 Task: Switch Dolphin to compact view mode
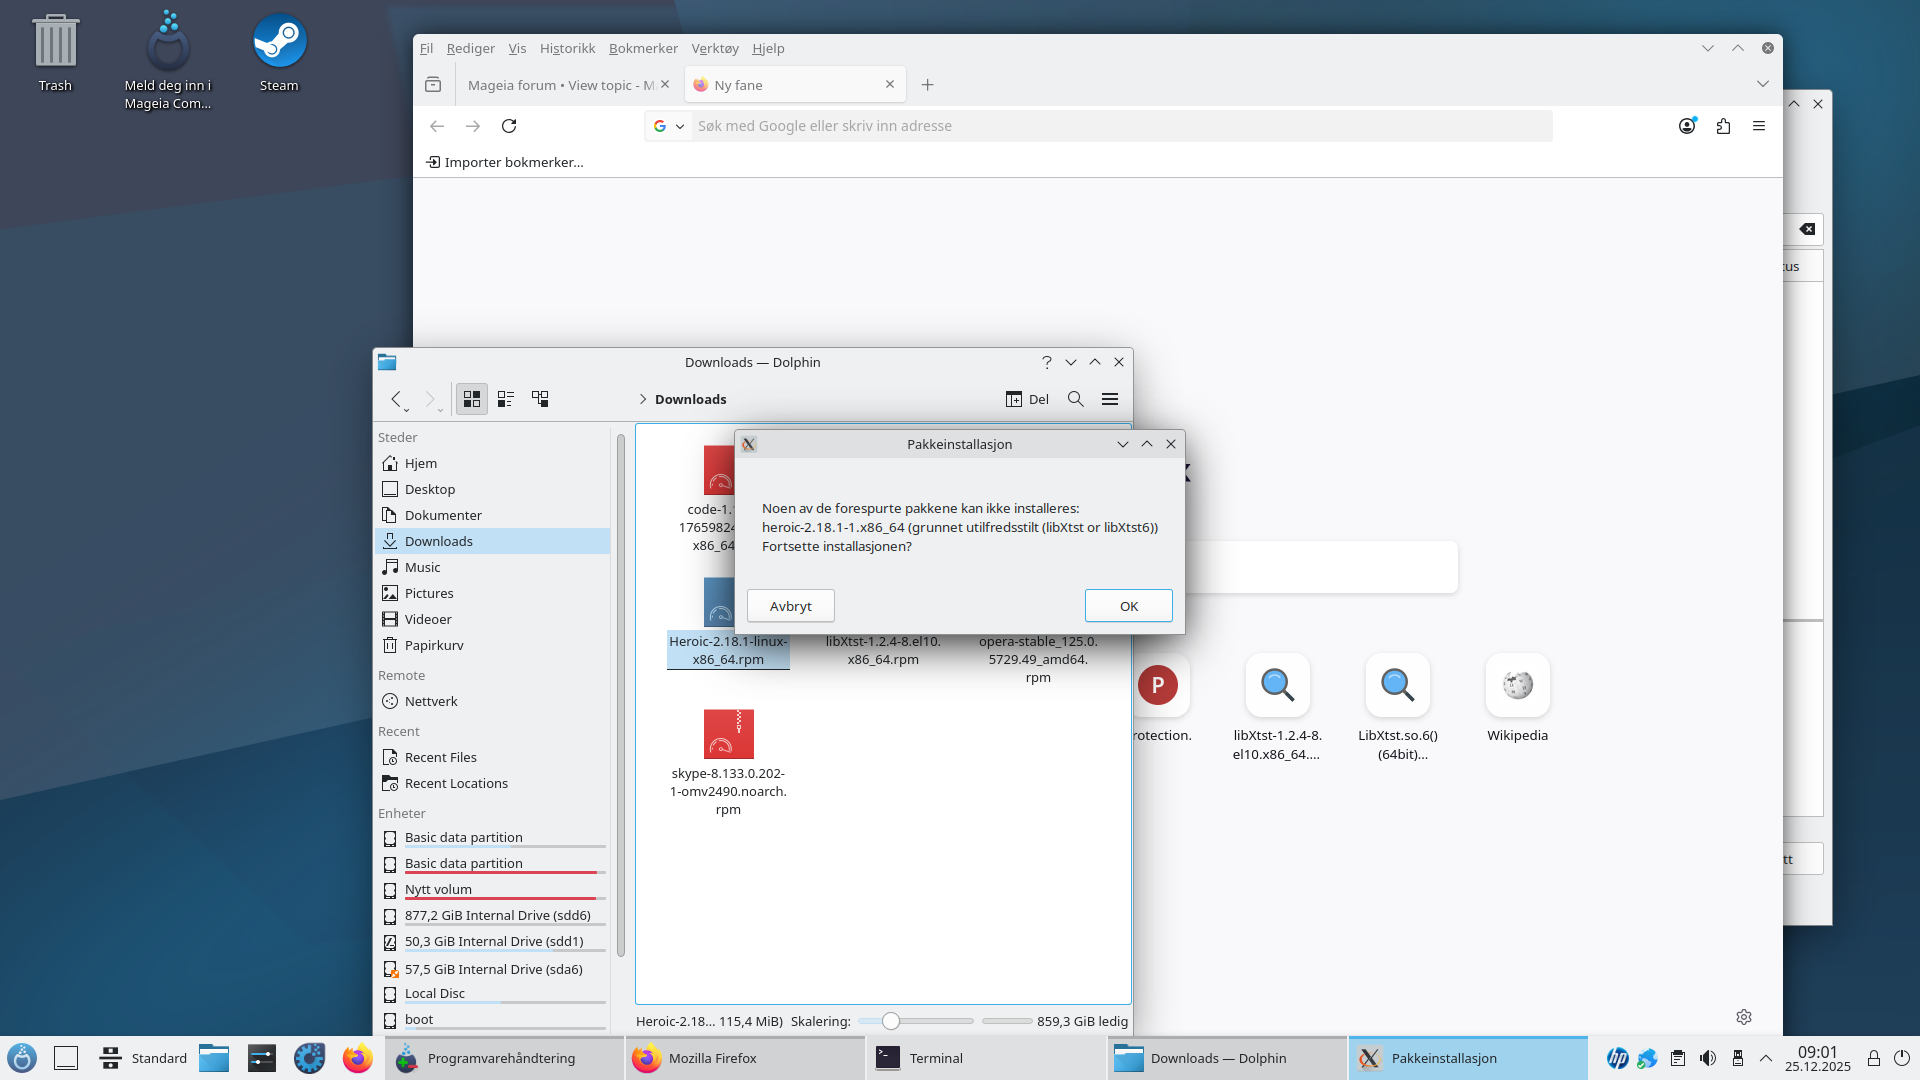click(x=506, y=399)
